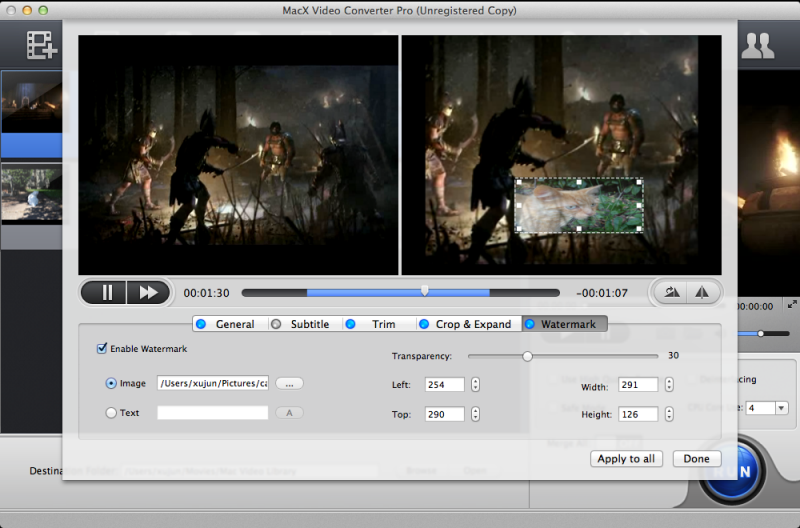This screenshot has width=800, height=528.
Task: Click the Left value stepper
Action: [x=476, y=385]
